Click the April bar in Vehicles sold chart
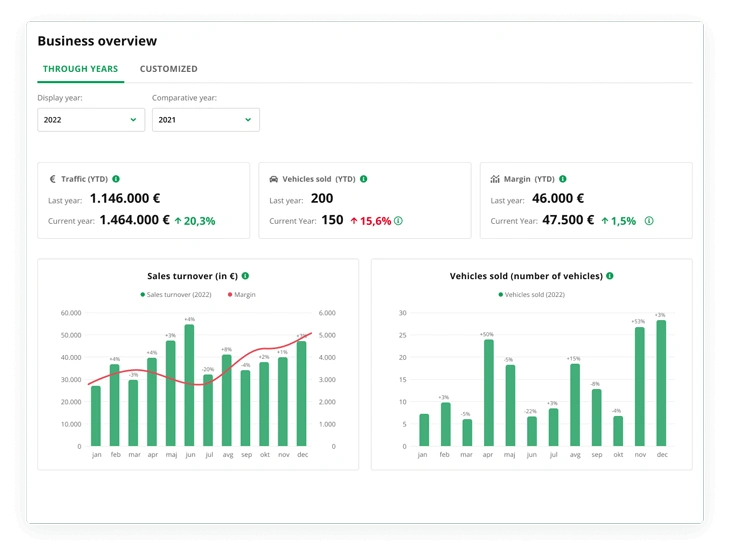The image size is (729, 554). point(489,393)
